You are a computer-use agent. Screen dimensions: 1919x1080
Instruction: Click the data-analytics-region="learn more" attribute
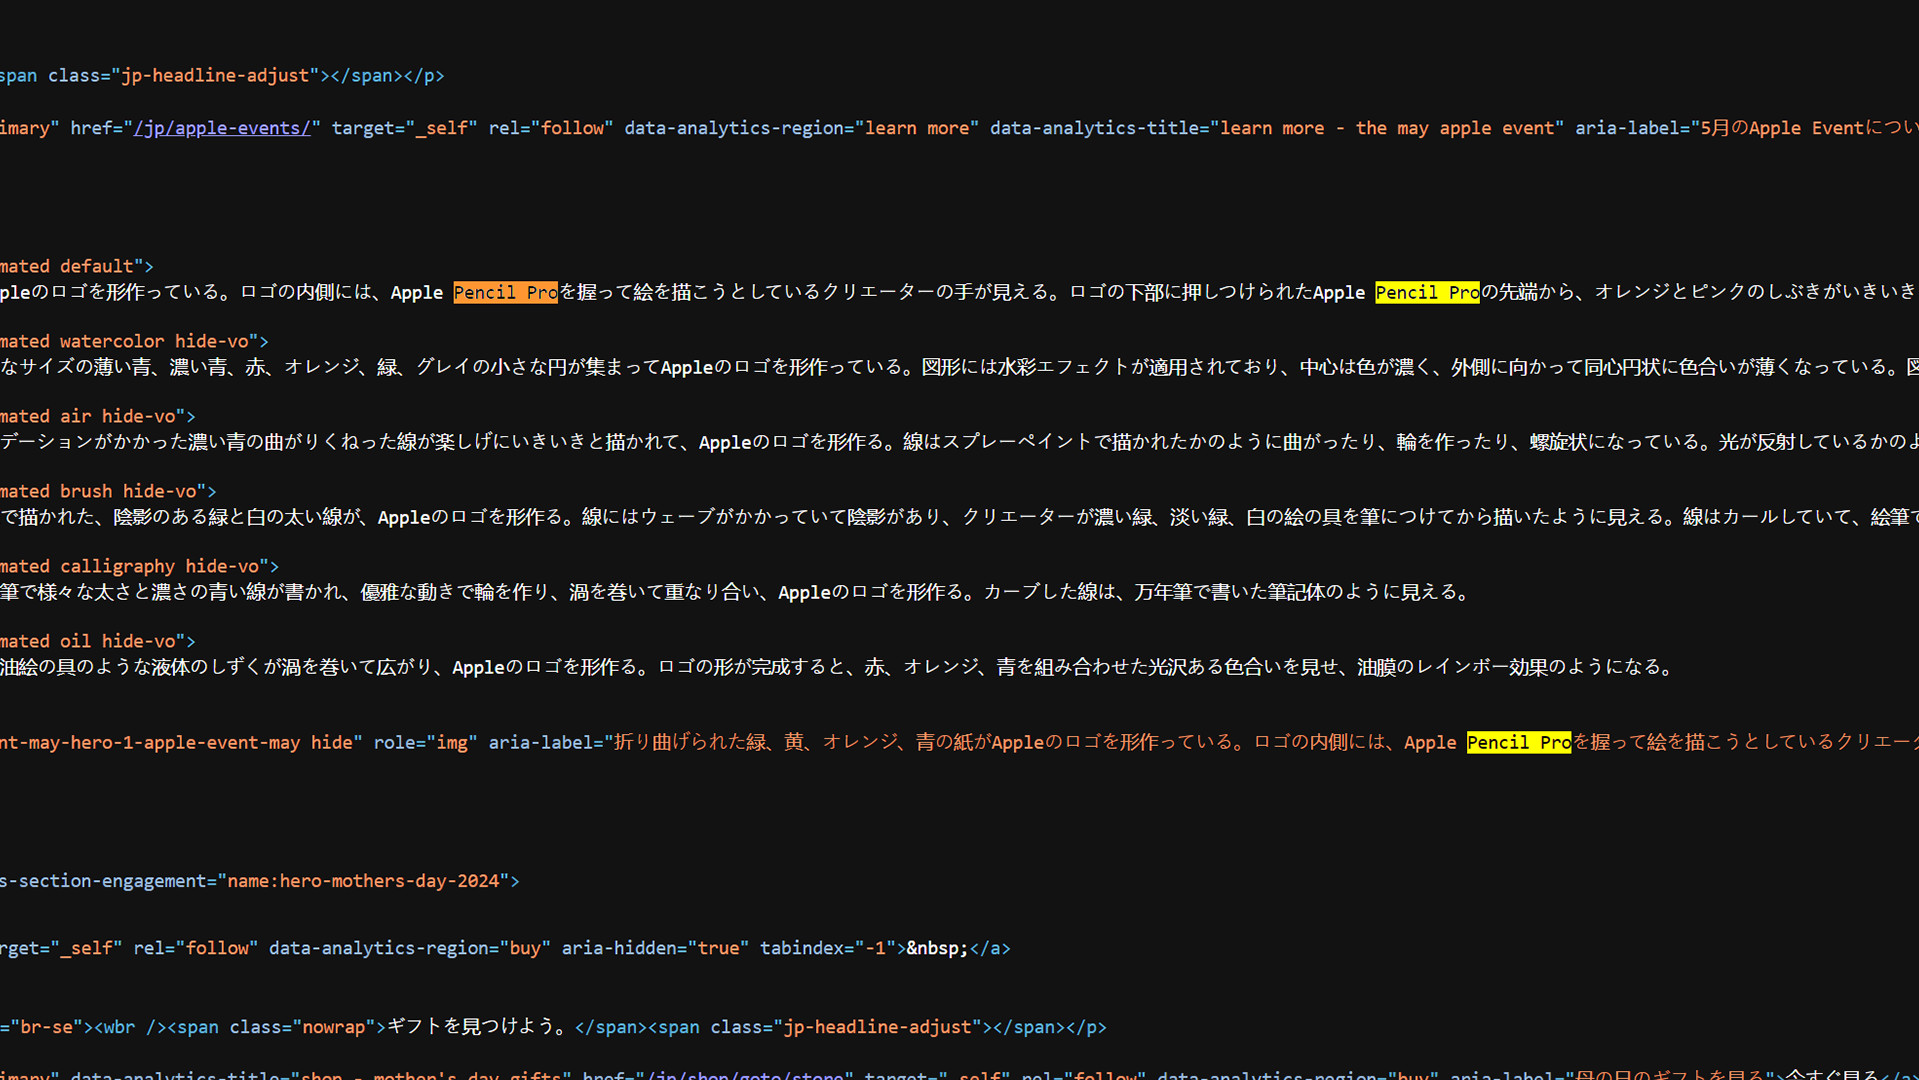click(x=801, y=128)
